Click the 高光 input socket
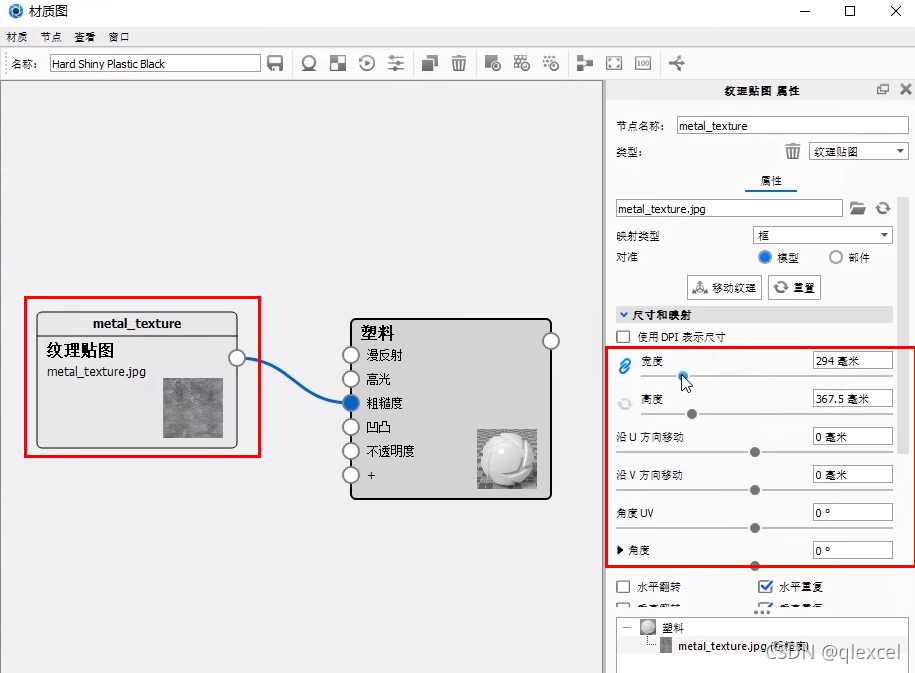The width and height of the screenshot is (915, 673). 350,379
